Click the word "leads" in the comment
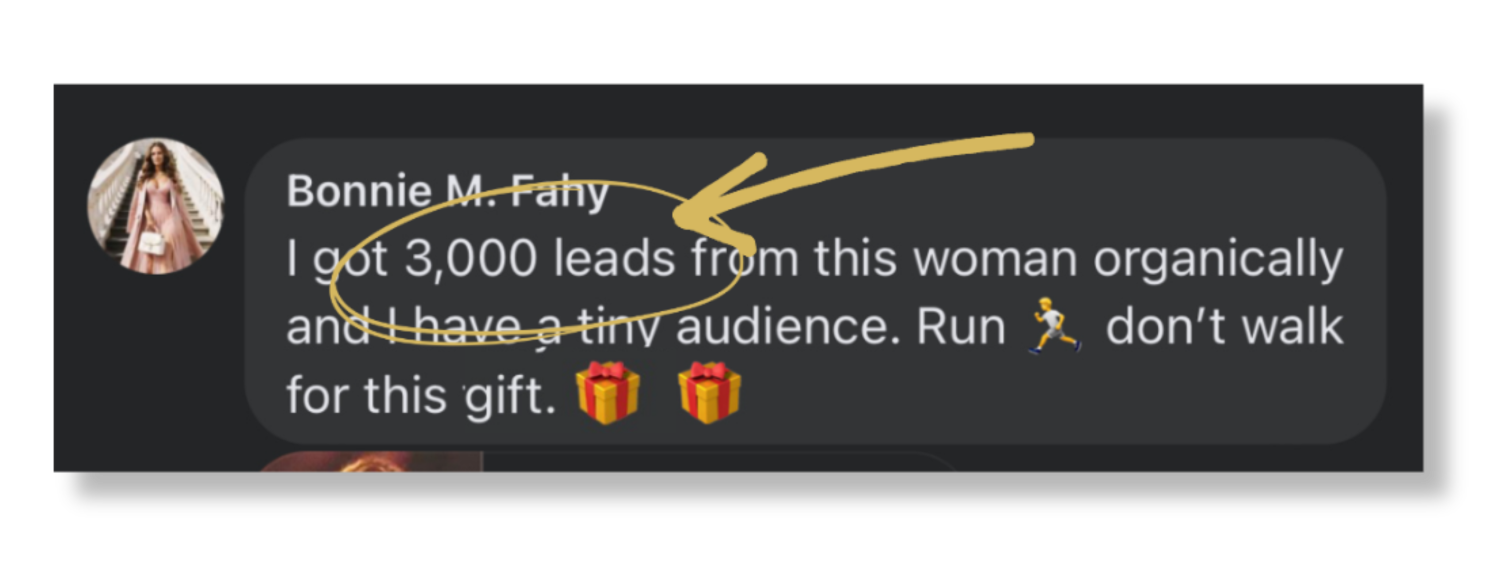1500x563 pixels. [x=614, y=260]
